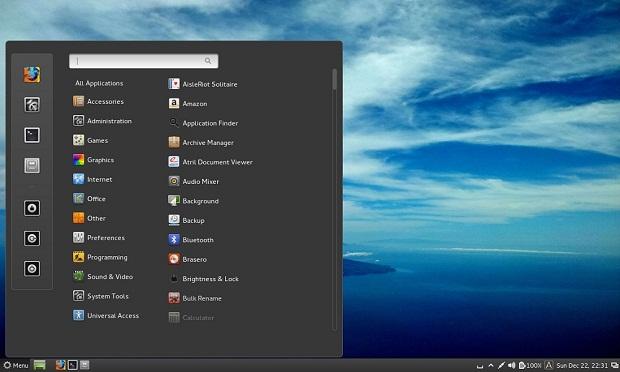Click into the menu search field
620x372 pixels.
click(144, 61)
